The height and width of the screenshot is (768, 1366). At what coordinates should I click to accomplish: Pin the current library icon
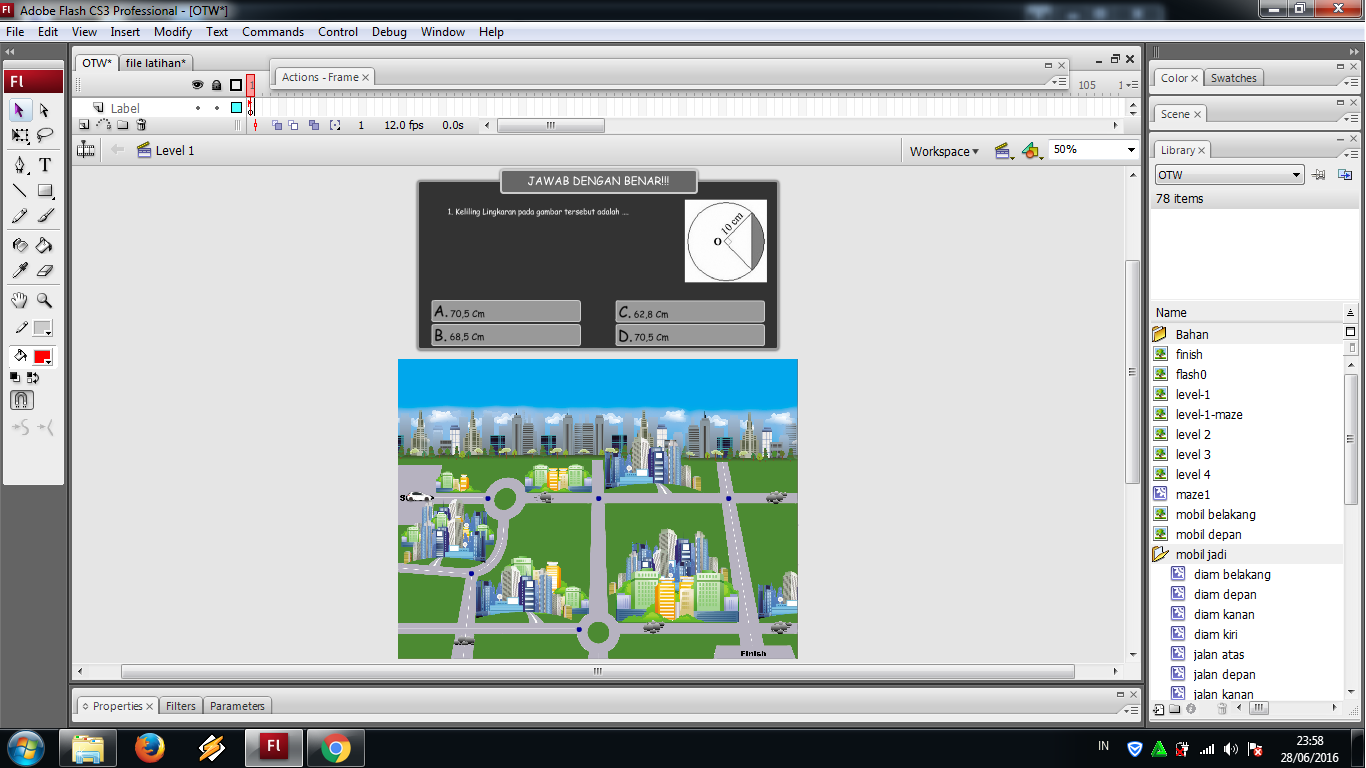[1319, 175]
